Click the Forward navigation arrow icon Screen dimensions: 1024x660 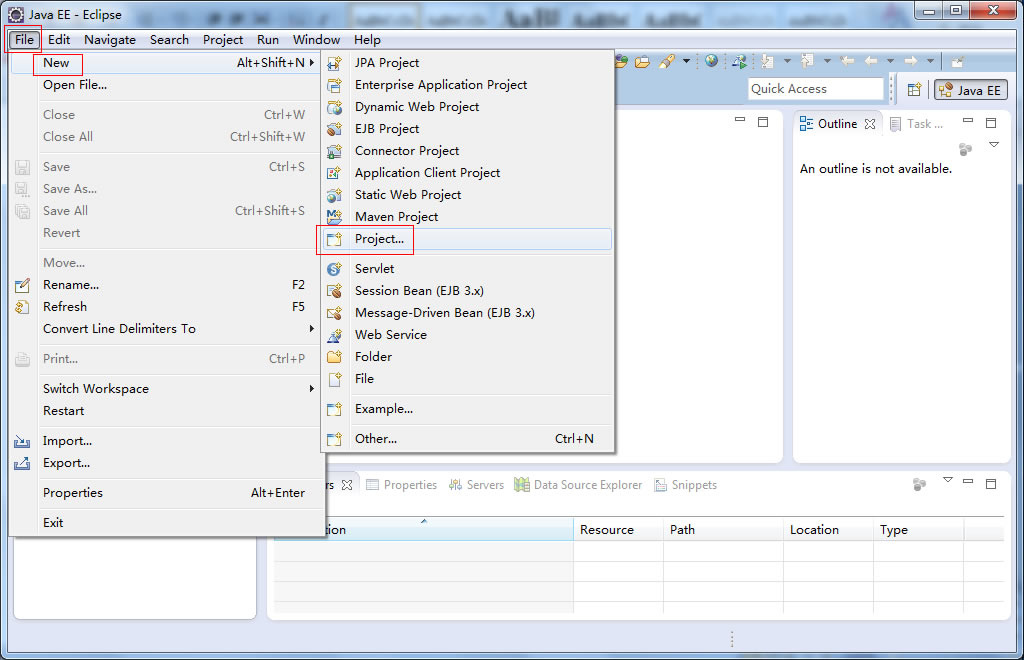[911, 61]
